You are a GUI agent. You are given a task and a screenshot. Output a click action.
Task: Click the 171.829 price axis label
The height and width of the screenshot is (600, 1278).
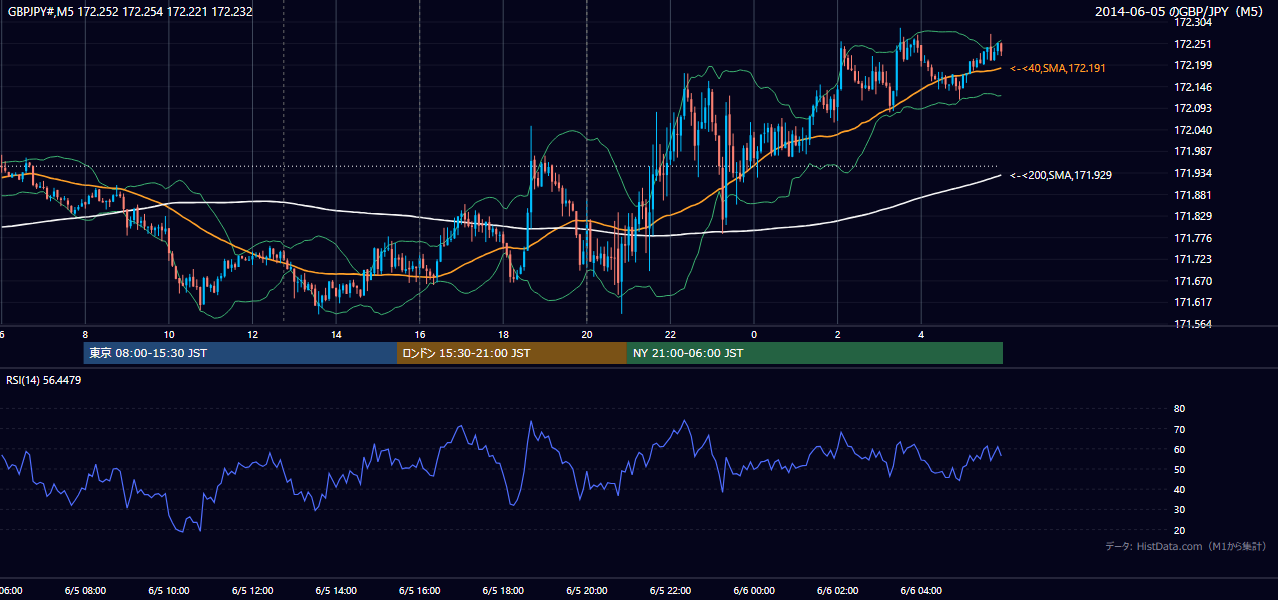[1192, 216]
